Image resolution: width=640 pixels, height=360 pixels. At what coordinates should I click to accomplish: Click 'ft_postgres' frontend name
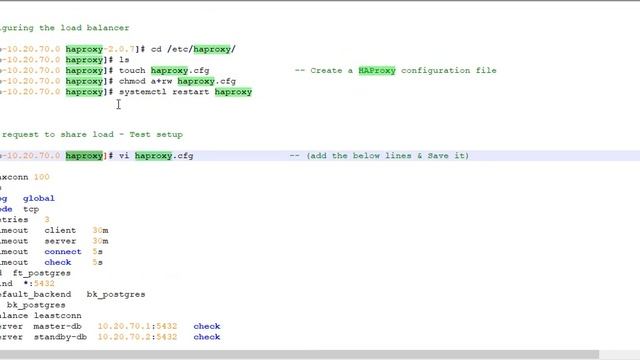tap(42, 273)
